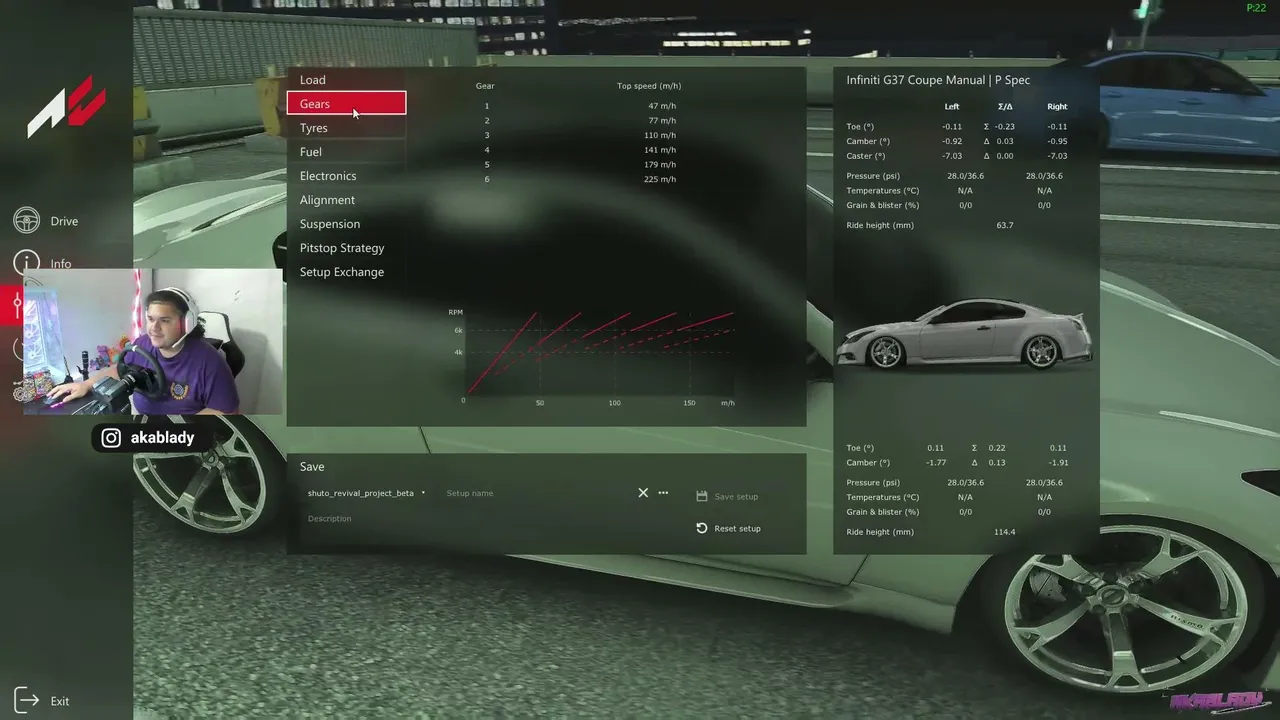Click the 179 m/h top speed value

(x=660, y=164)
